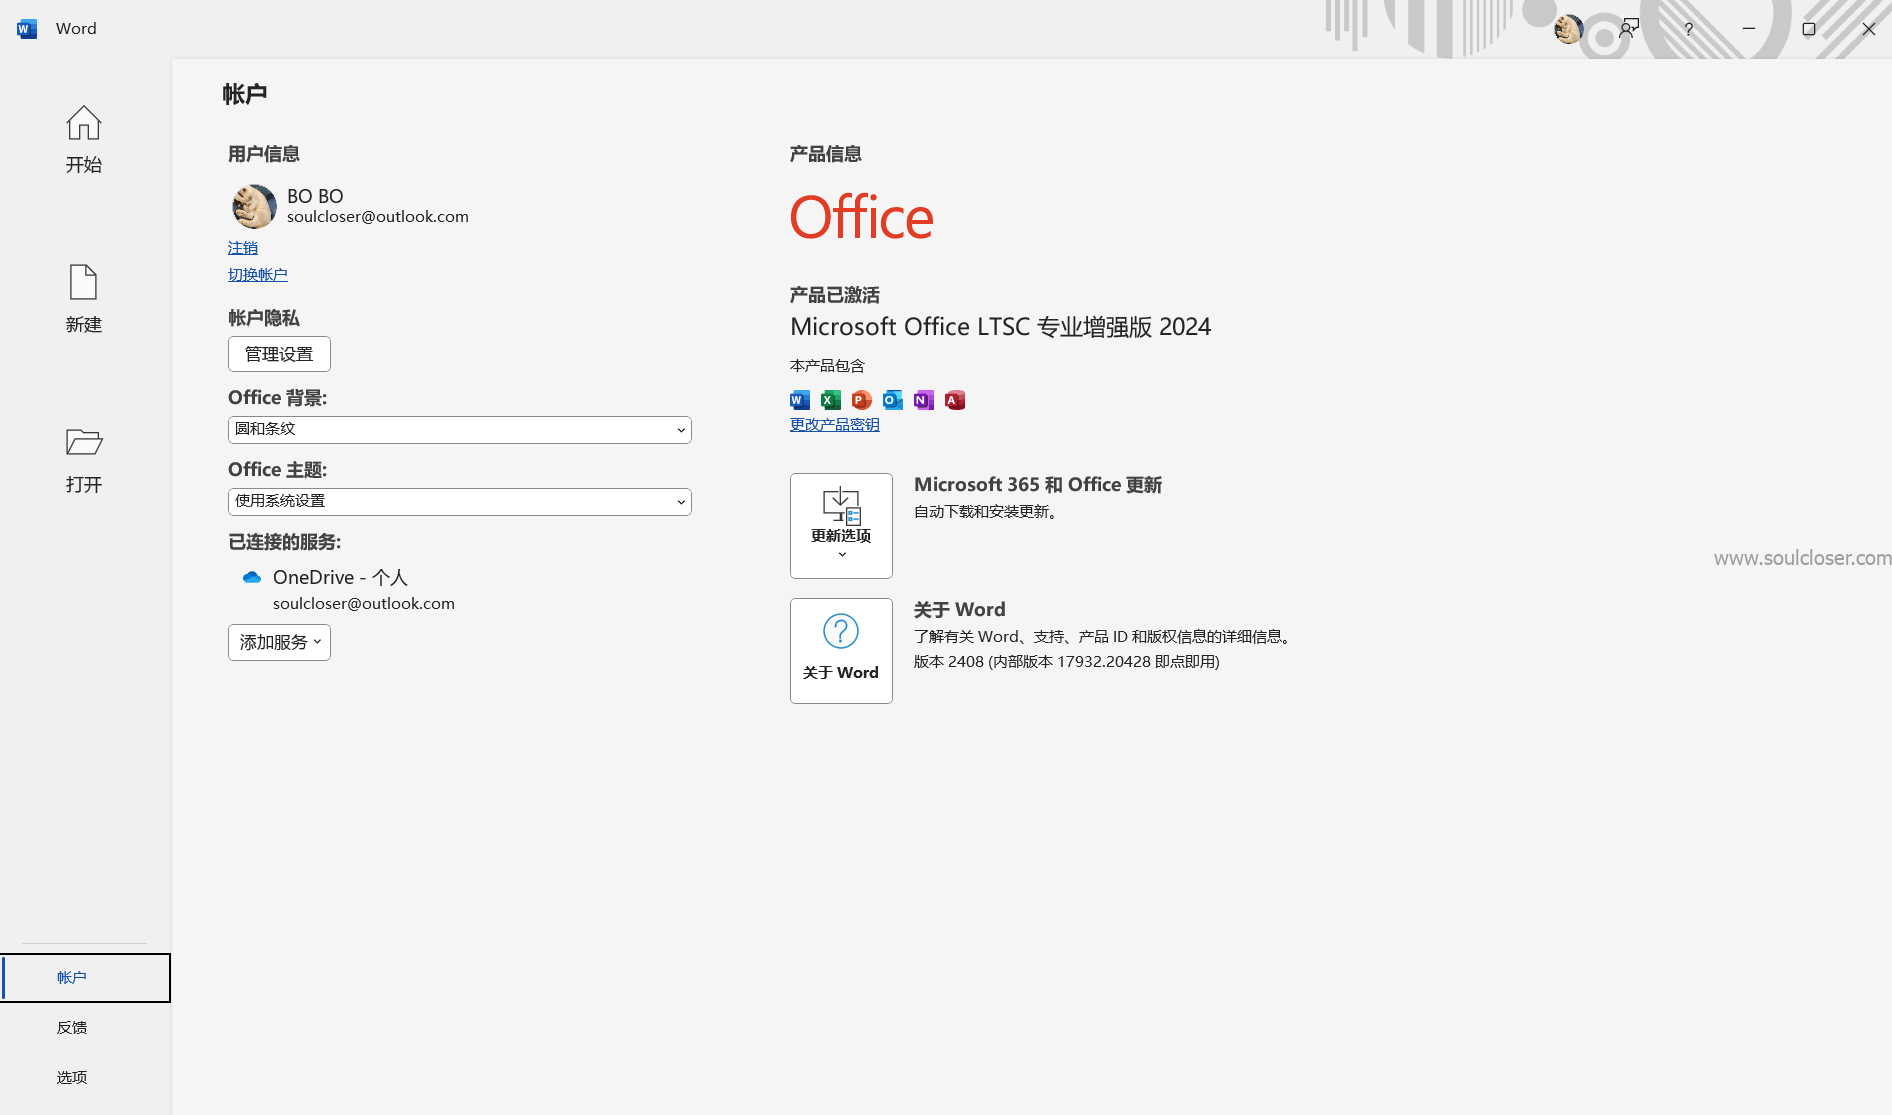Click the OneNote product icon

pyautogui.click(x=924, y=400)
